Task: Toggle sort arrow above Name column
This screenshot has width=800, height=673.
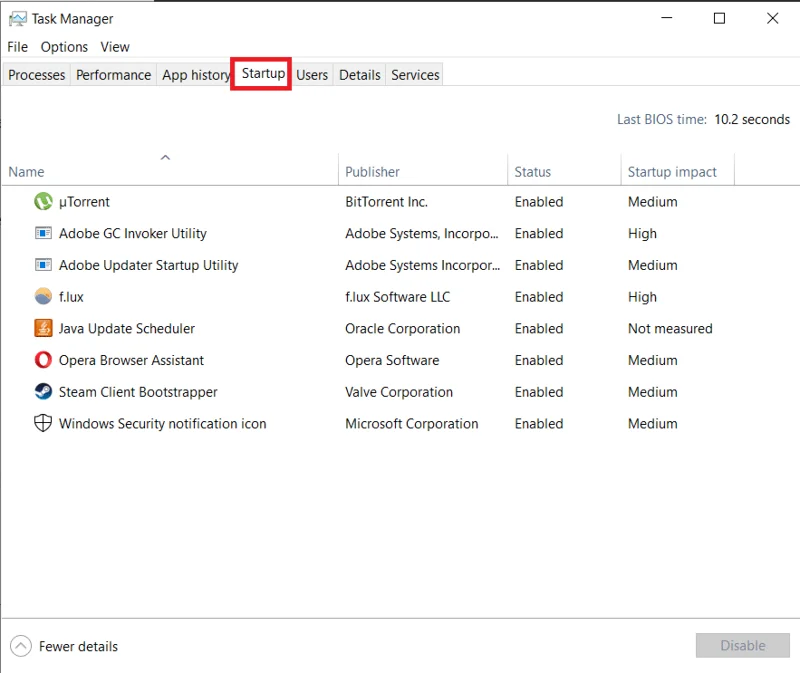Action: (165, 158)
